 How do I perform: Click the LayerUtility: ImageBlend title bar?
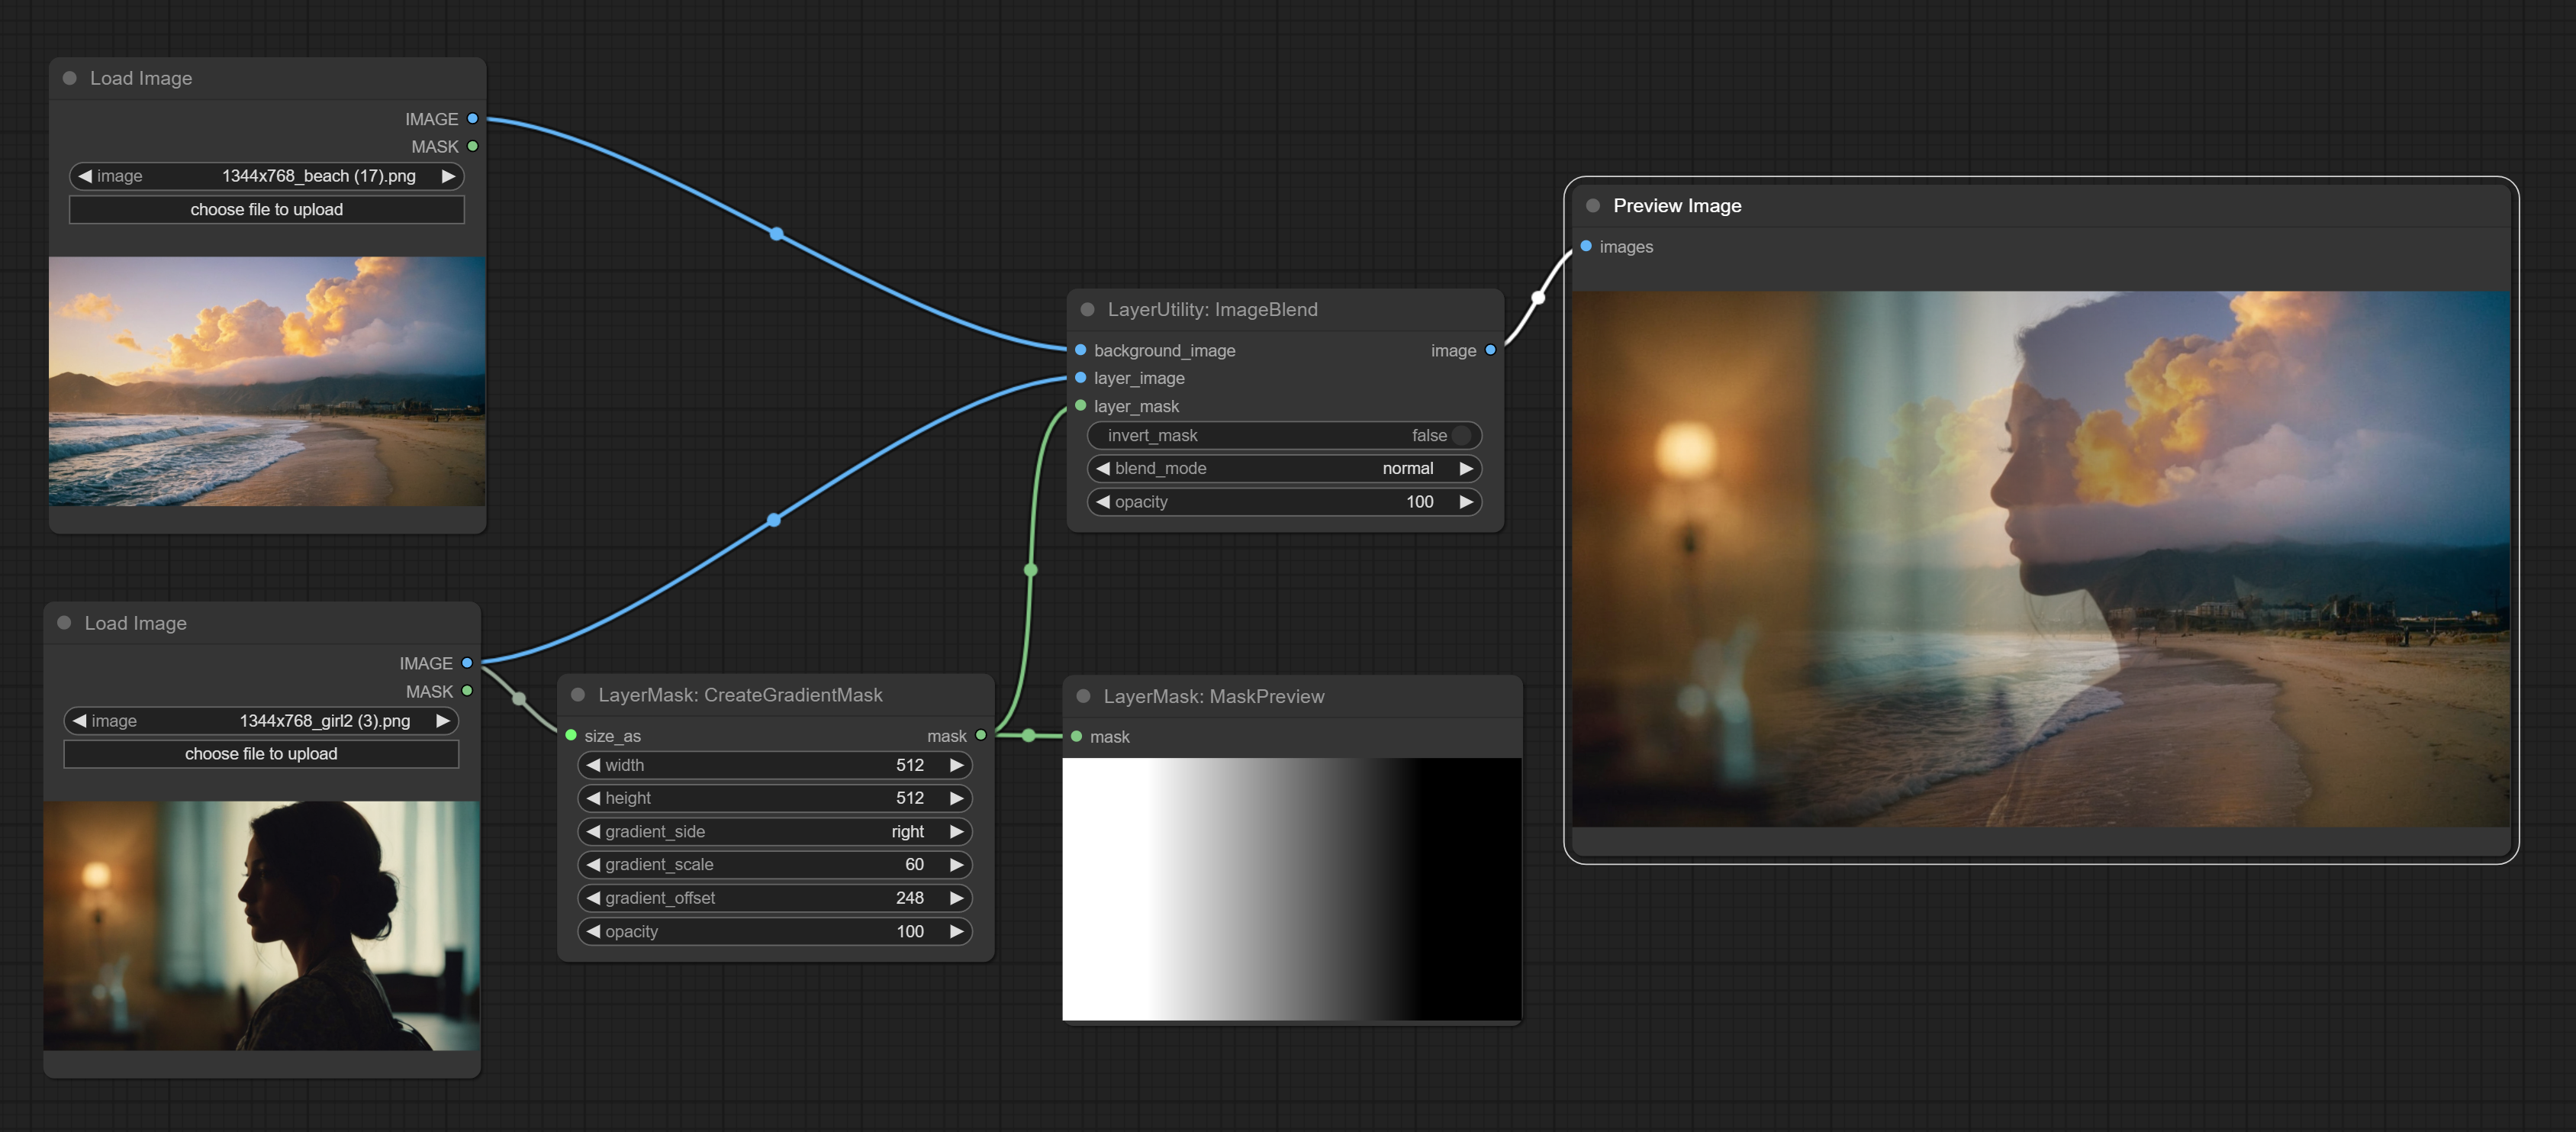coord(1300,310)
